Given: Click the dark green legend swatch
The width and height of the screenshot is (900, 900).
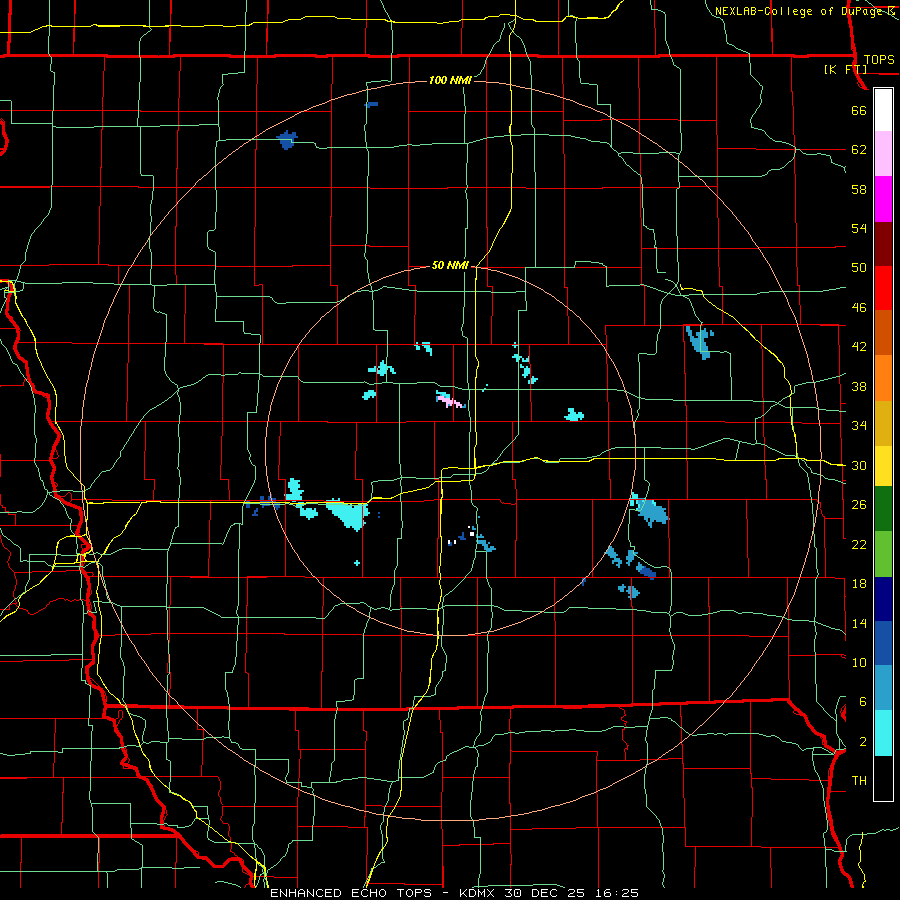Looking at the screenshot, I should pyautogui.click(x=883, y=509).
